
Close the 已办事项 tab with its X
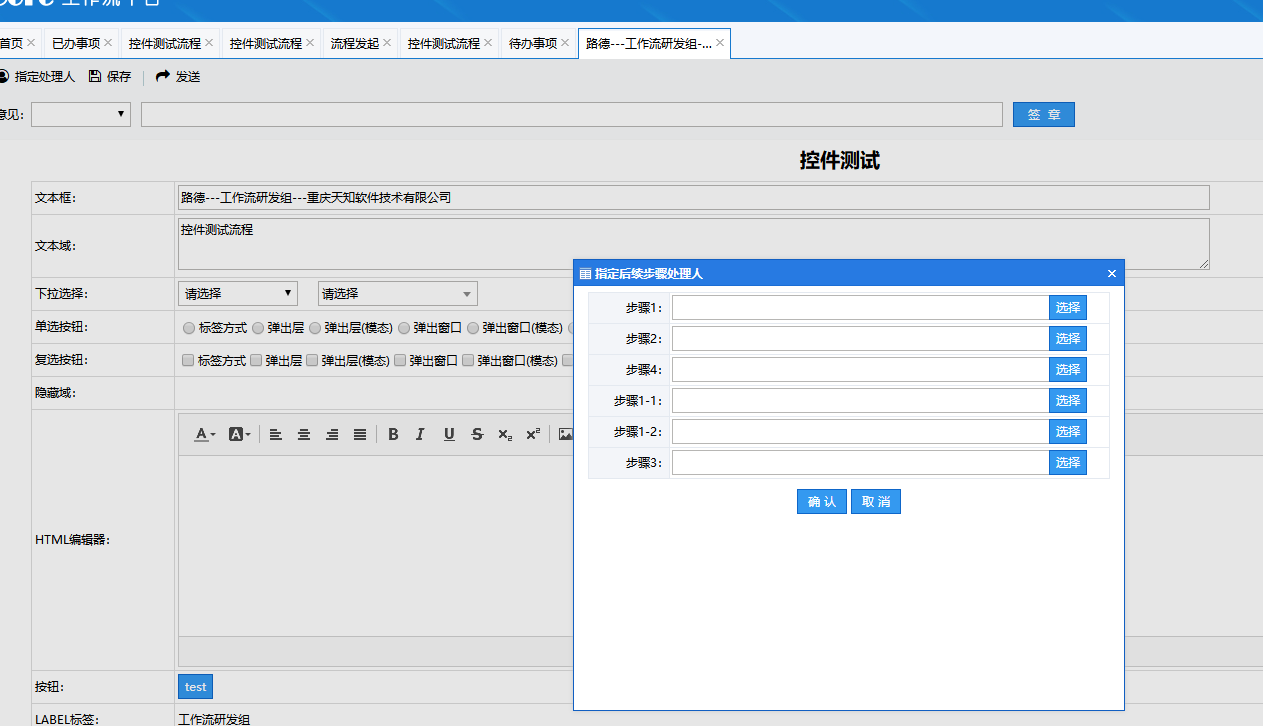109,43
